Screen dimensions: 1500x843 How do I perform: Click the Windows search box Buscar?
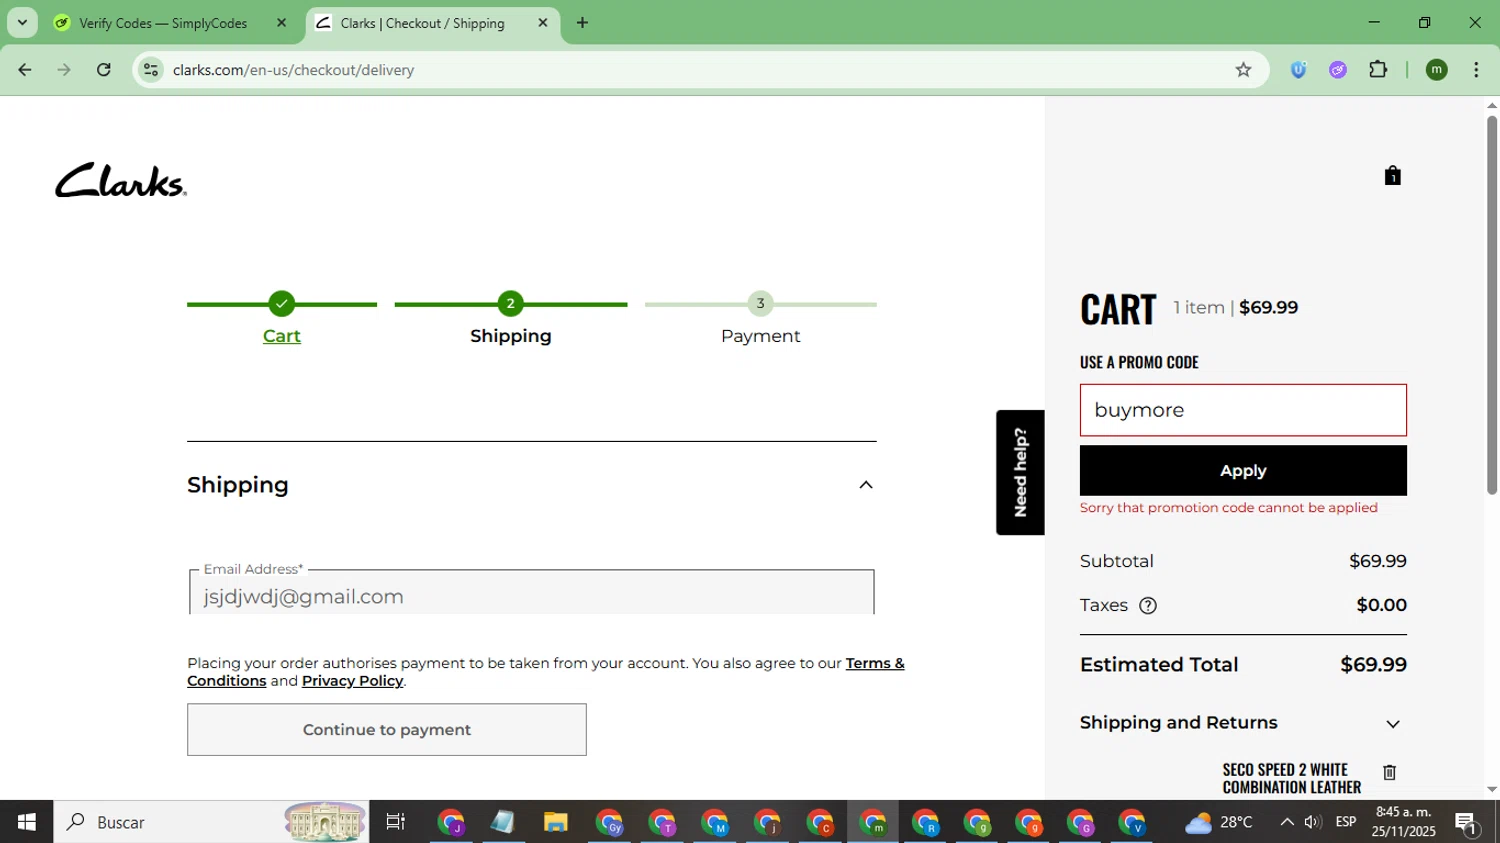pyautogui.click(x=211, y=822)
